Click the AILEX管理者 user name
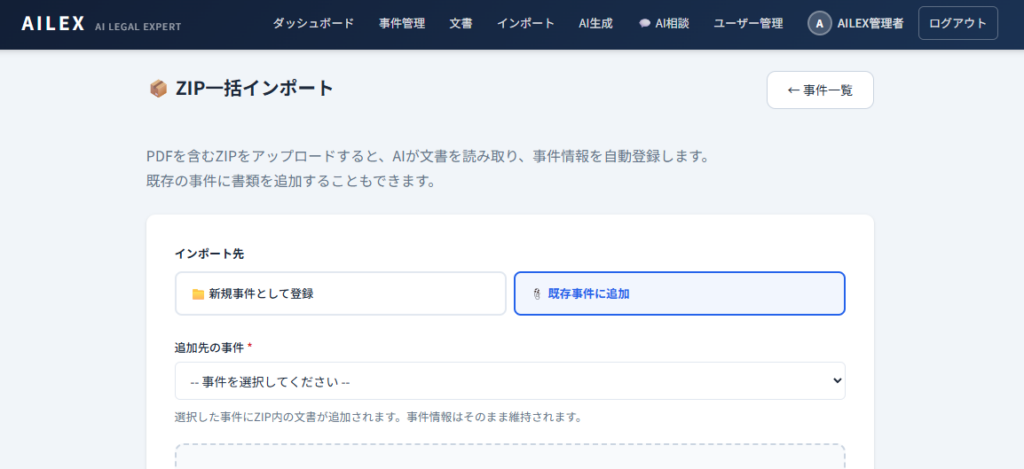Screen dimensions: 1024x469 tap(870, 24)
